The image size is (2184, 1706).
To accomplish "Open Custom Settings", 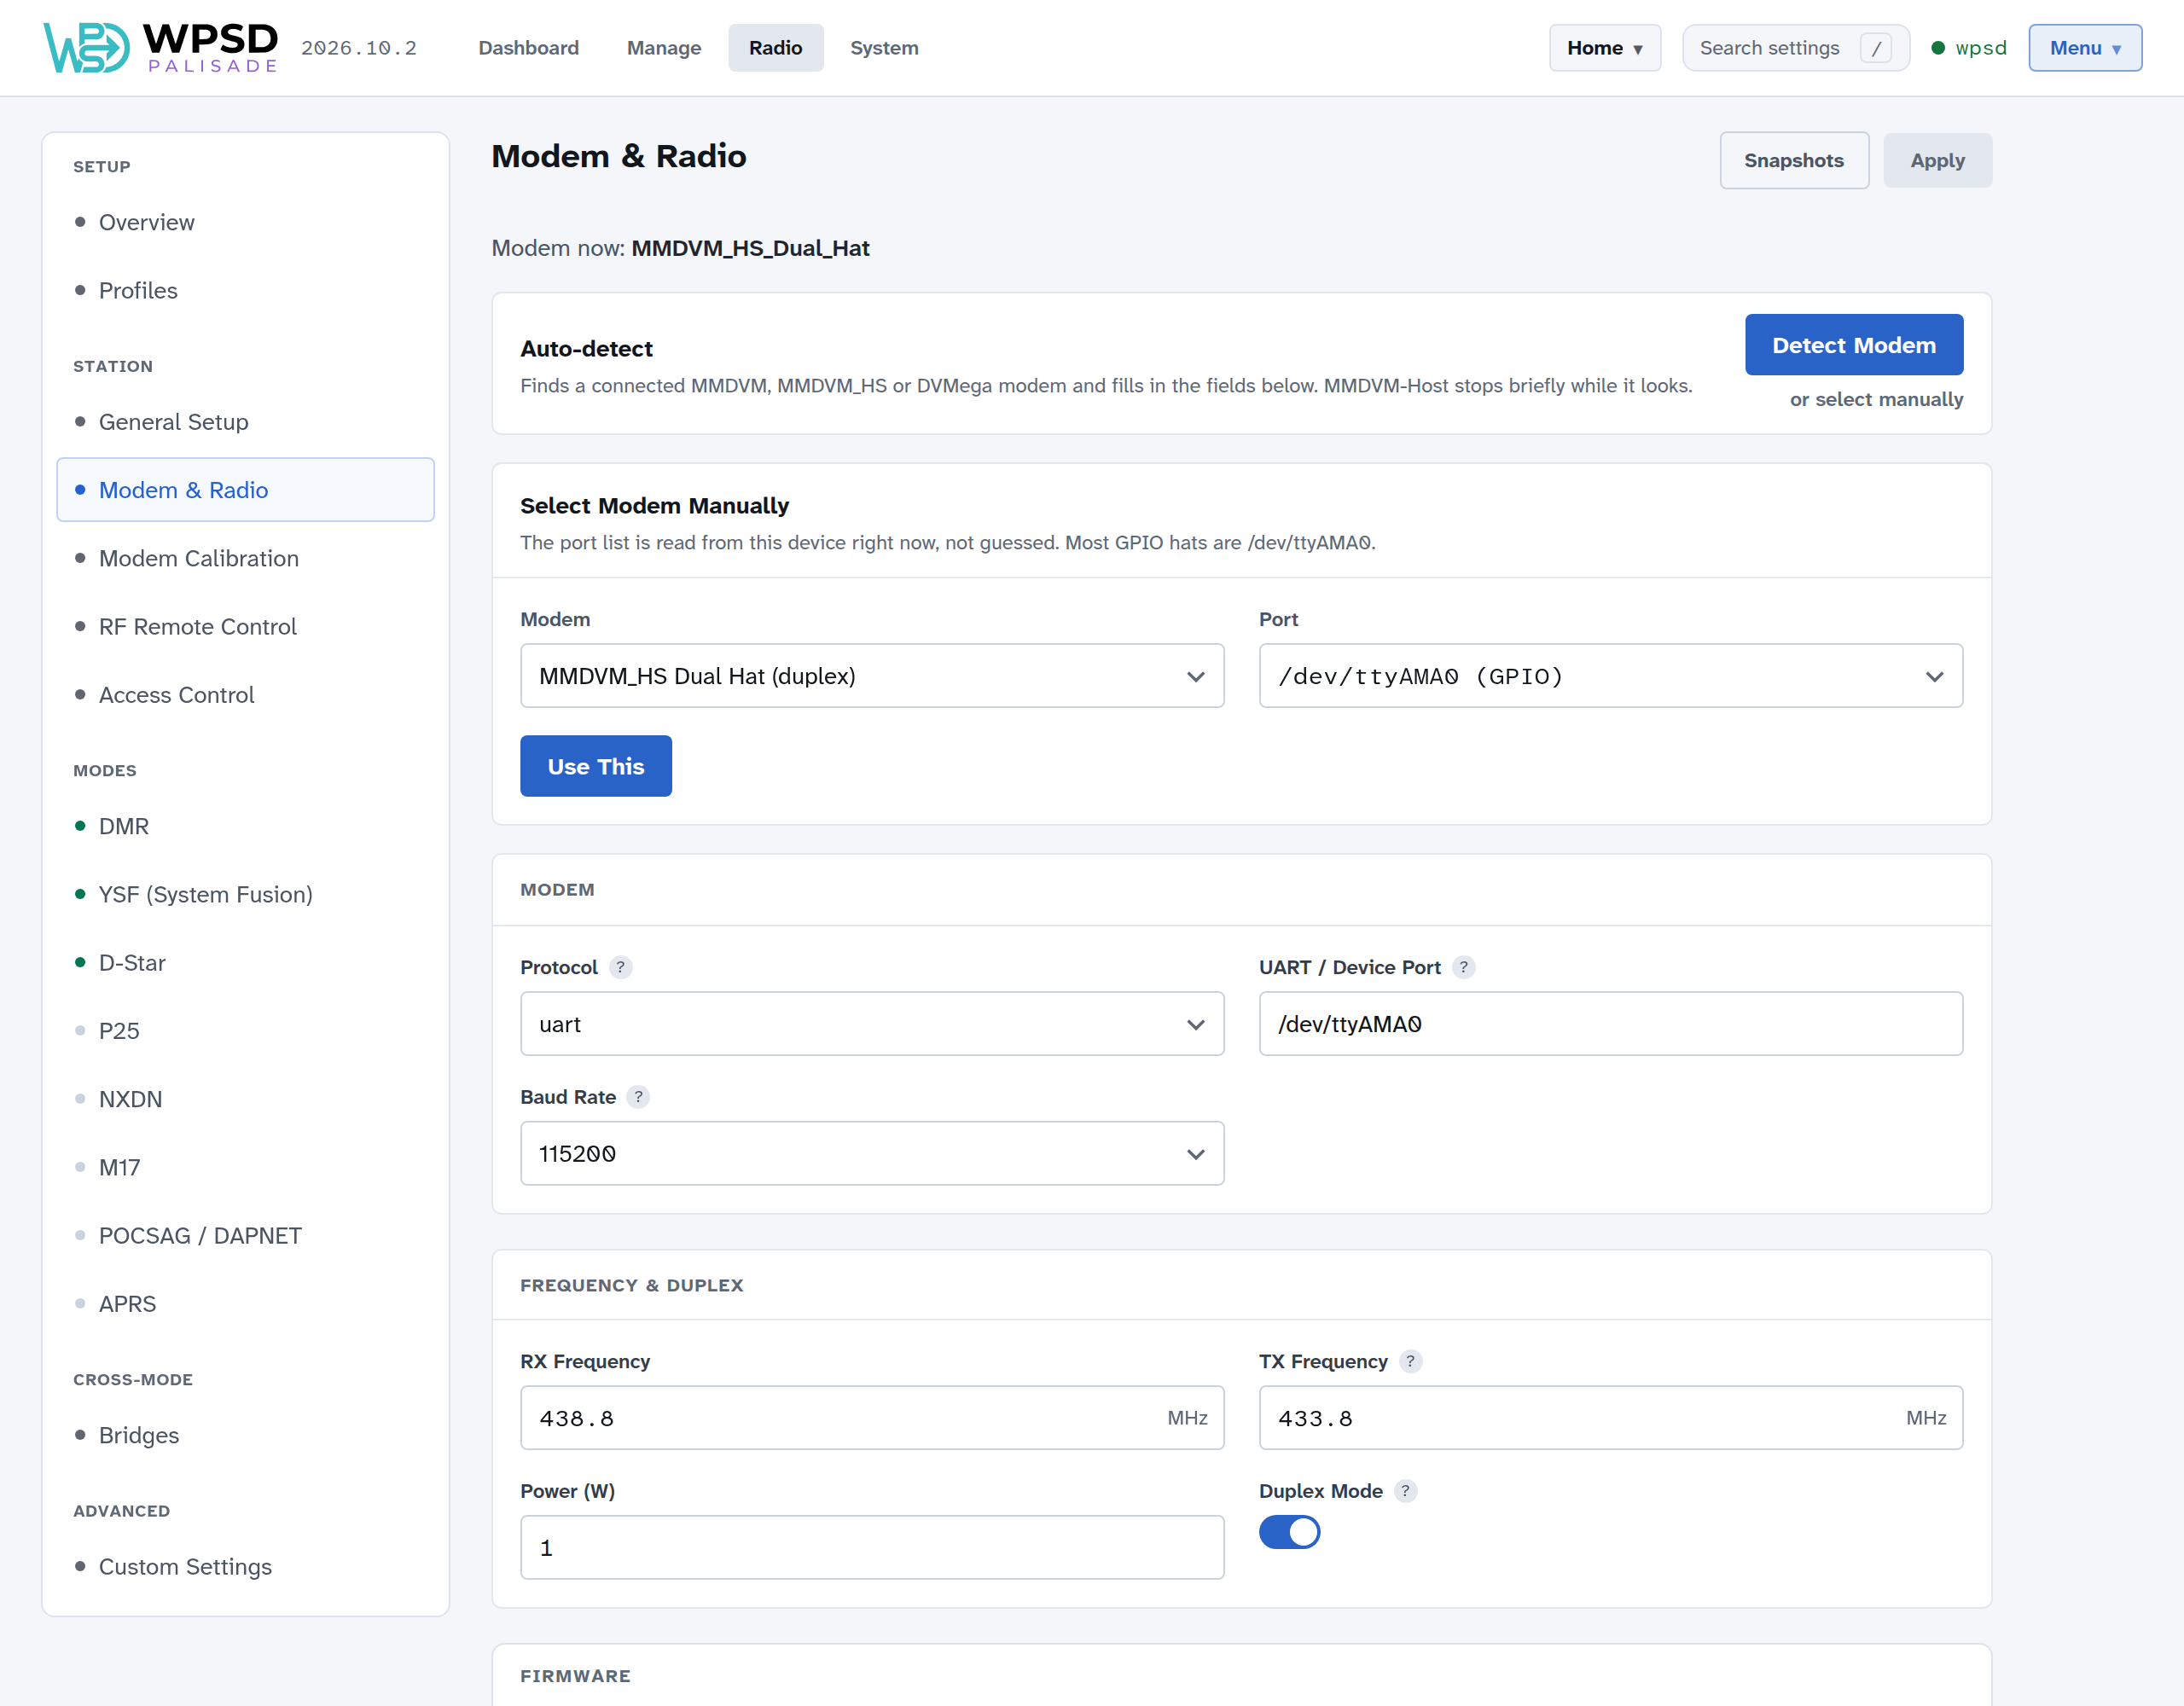I will click(246, 1567).
